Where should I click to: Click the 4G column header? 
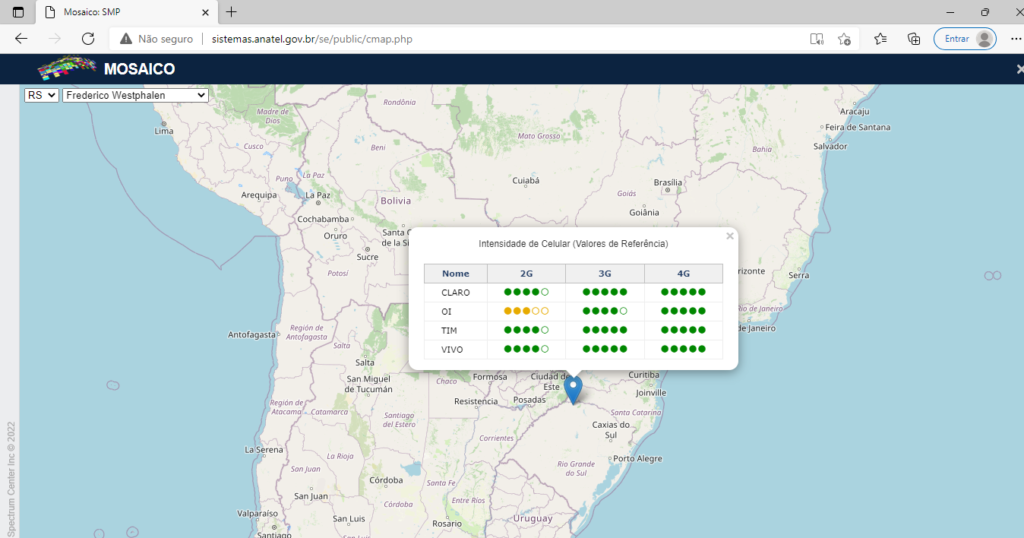pos(683,274)
